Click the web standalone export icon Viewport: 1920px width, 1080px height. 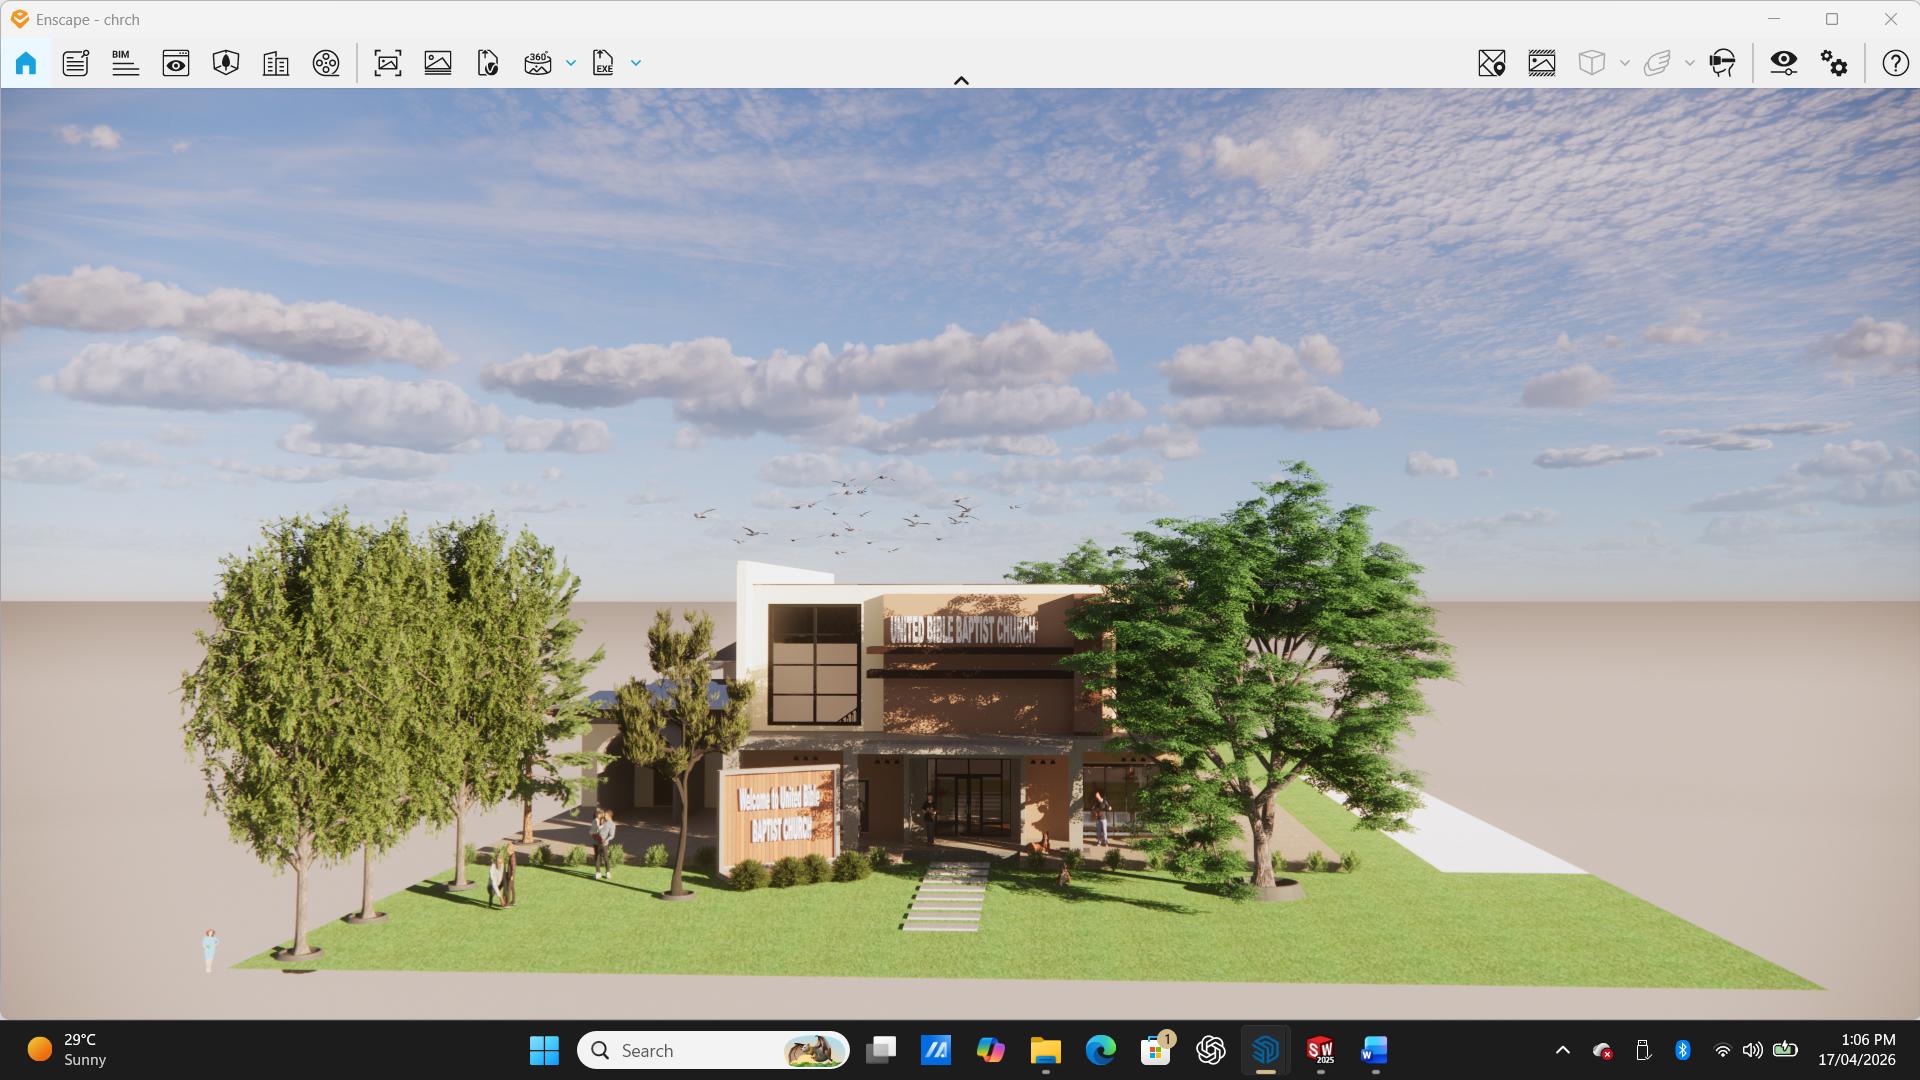click(488, 63)
